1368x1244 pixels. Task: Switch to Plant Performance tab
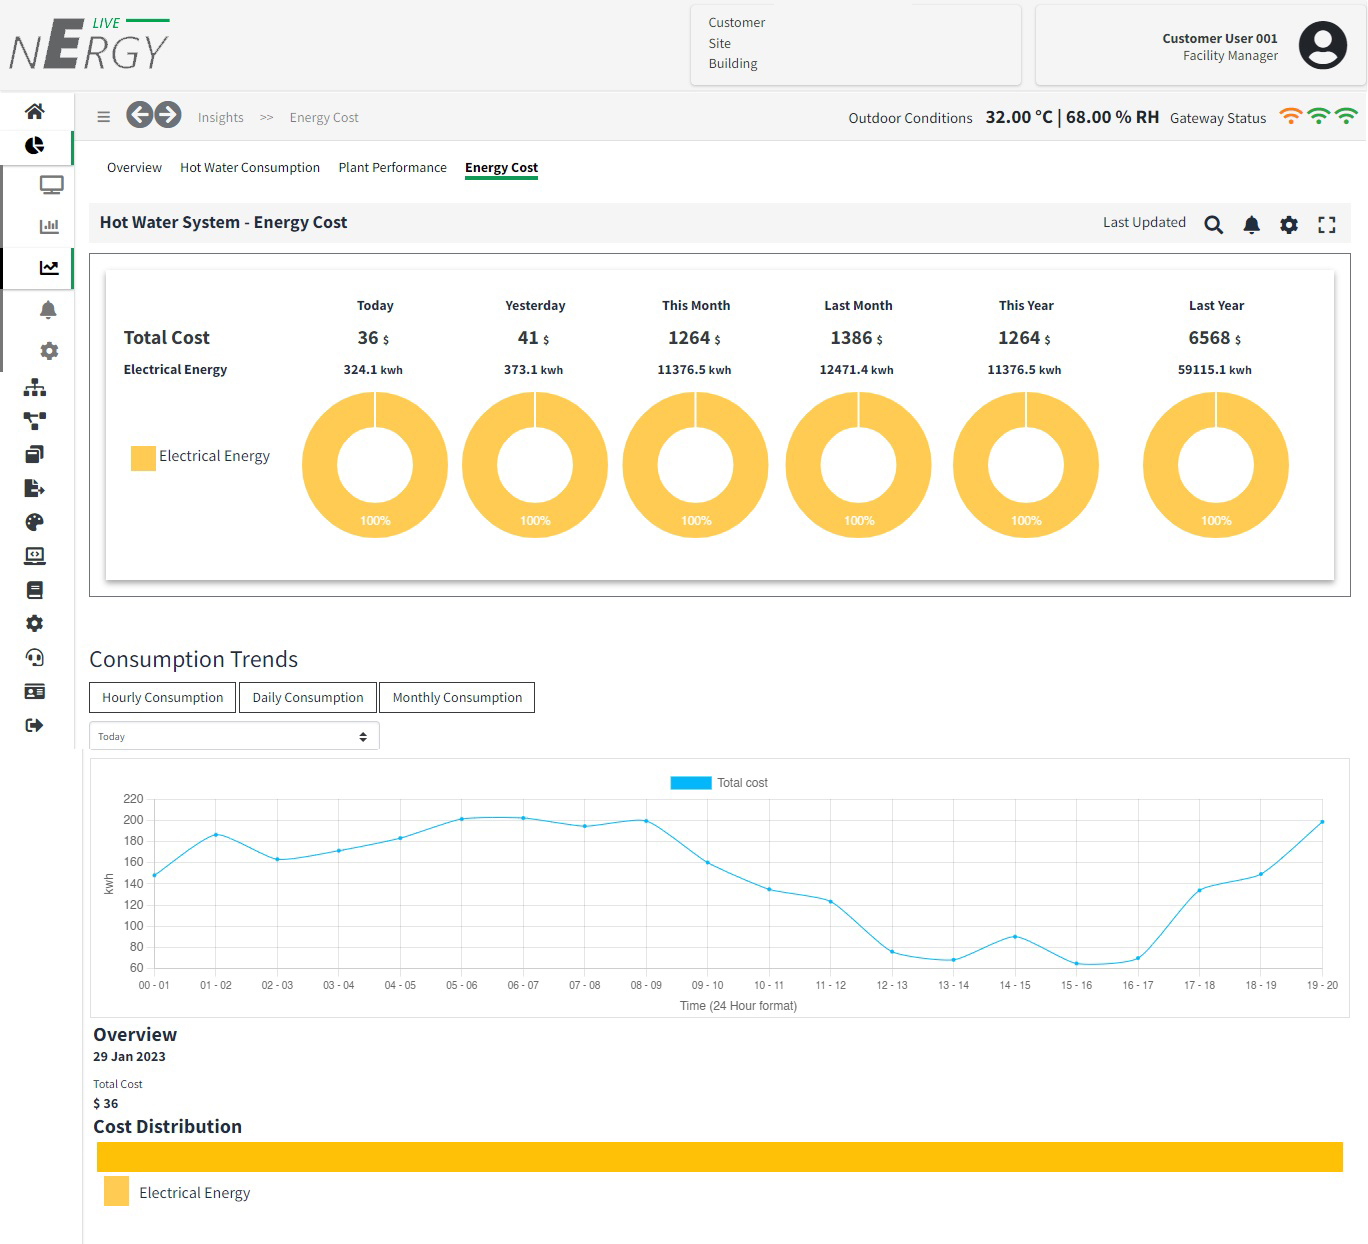tap(392, 168)
